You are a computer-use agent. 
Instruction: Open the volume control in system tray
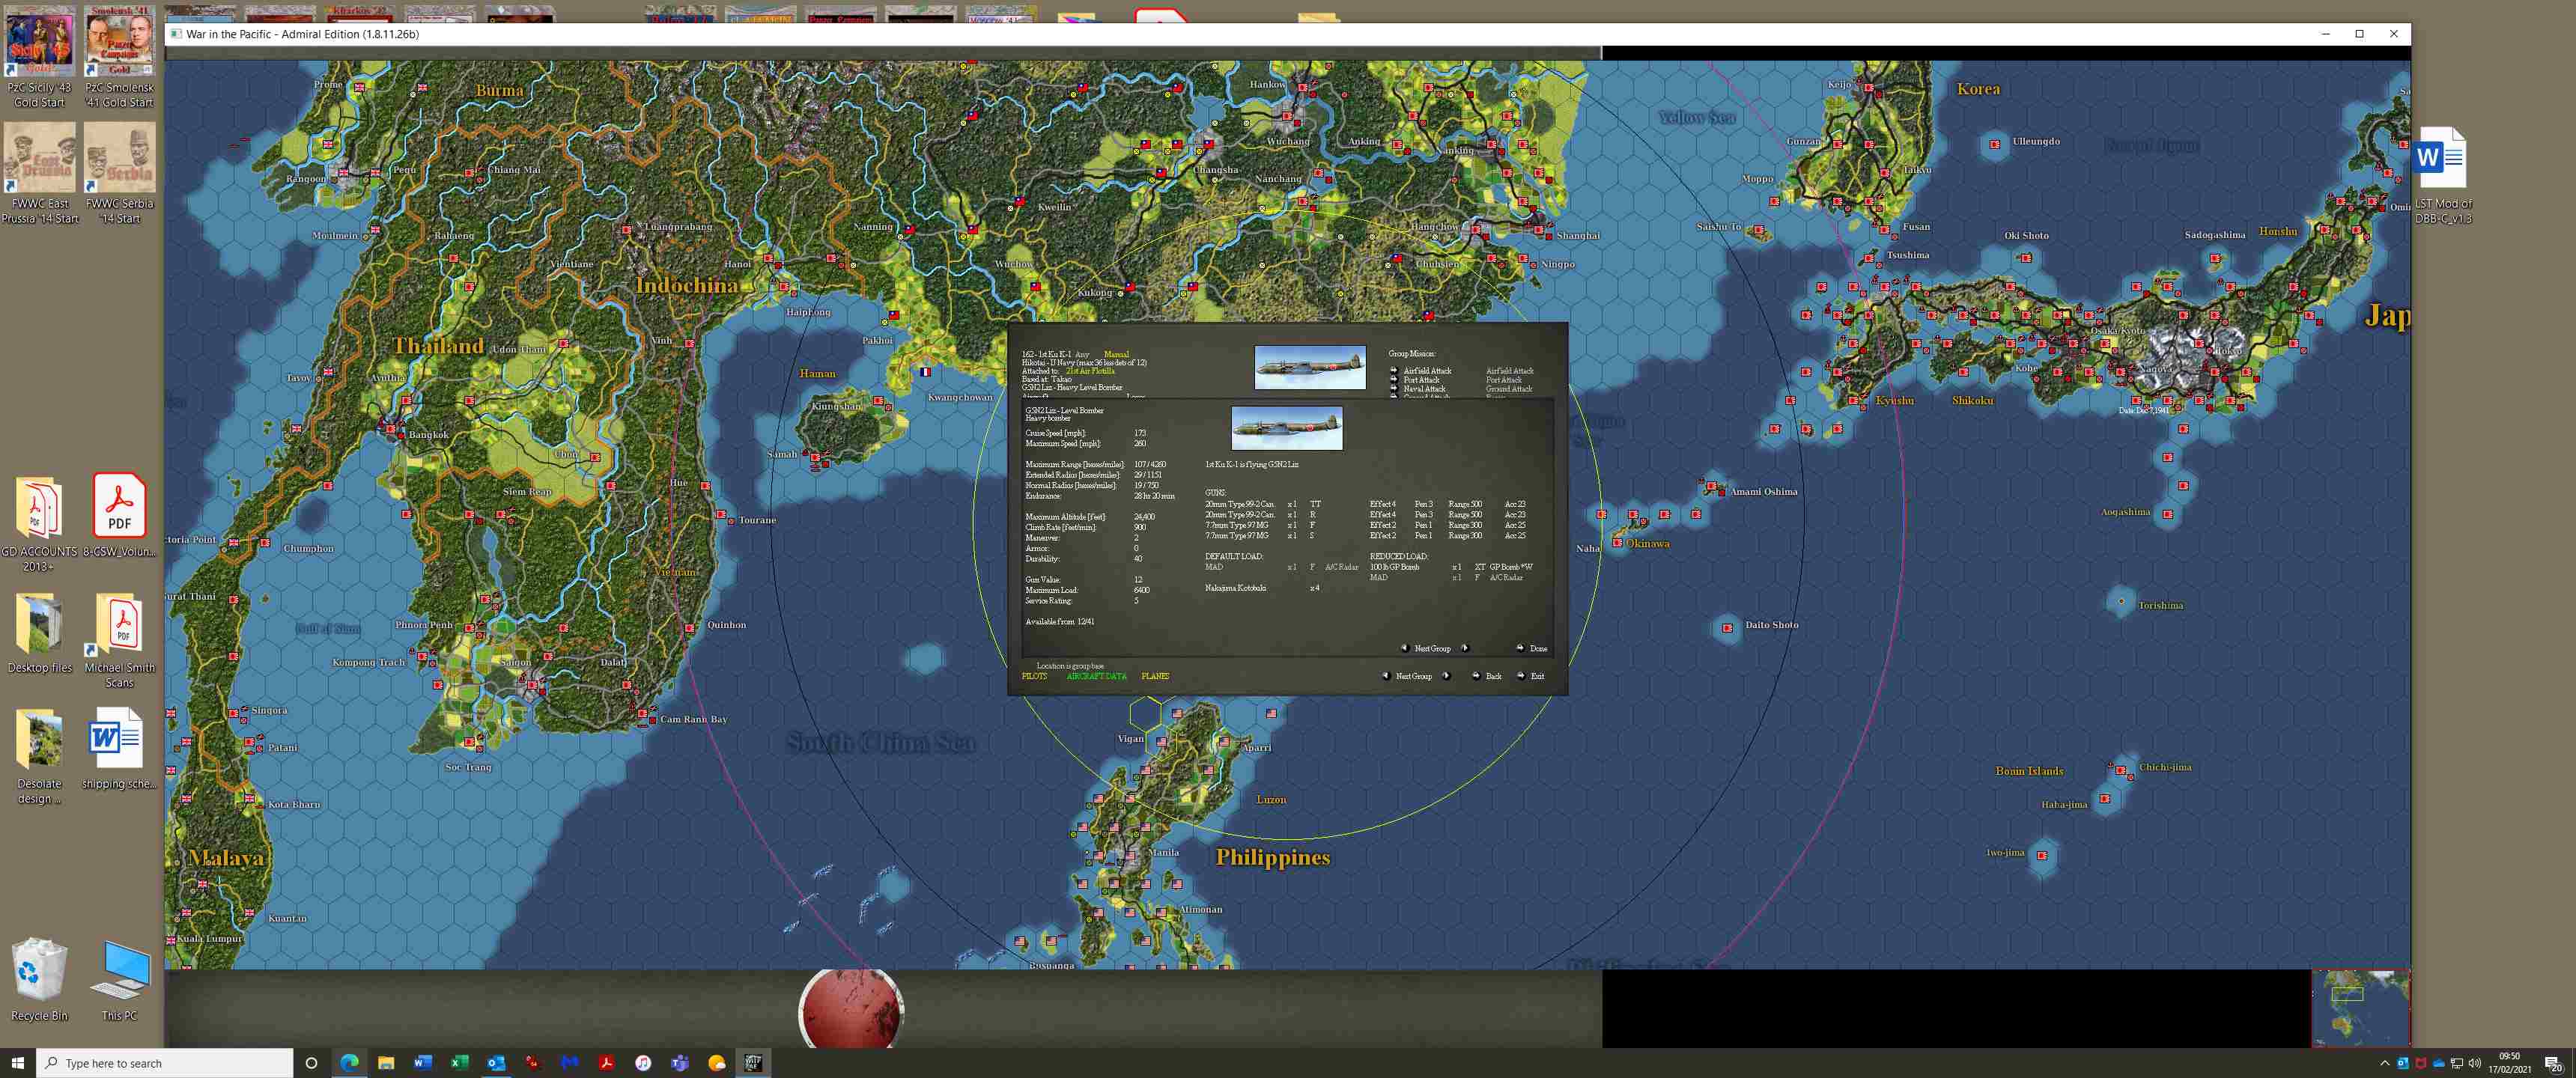point(2475,1063)
